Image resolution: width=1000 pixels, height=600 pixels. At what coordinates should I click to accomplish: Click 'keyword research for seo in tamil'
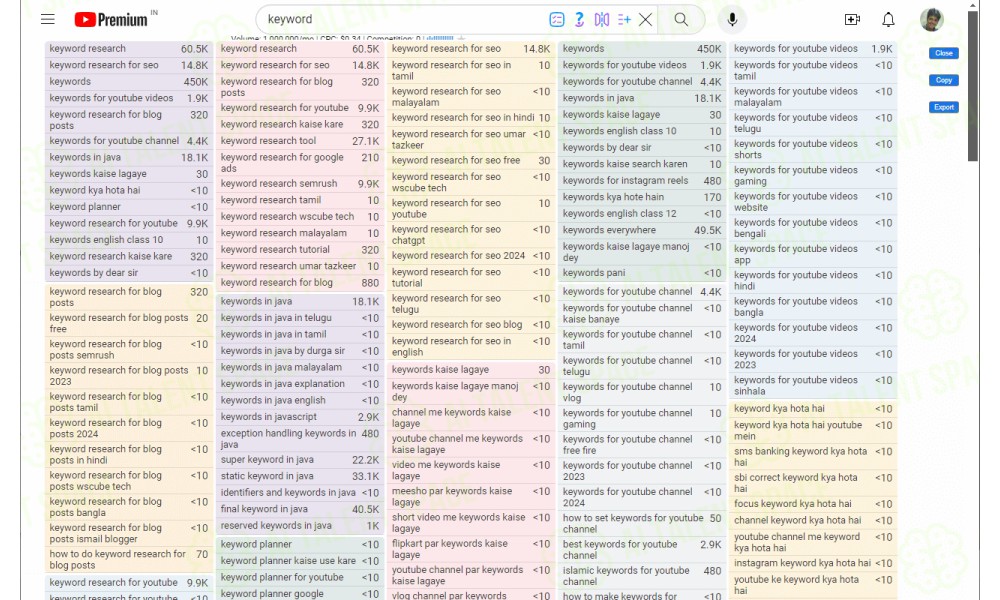(x=471, y=71)
